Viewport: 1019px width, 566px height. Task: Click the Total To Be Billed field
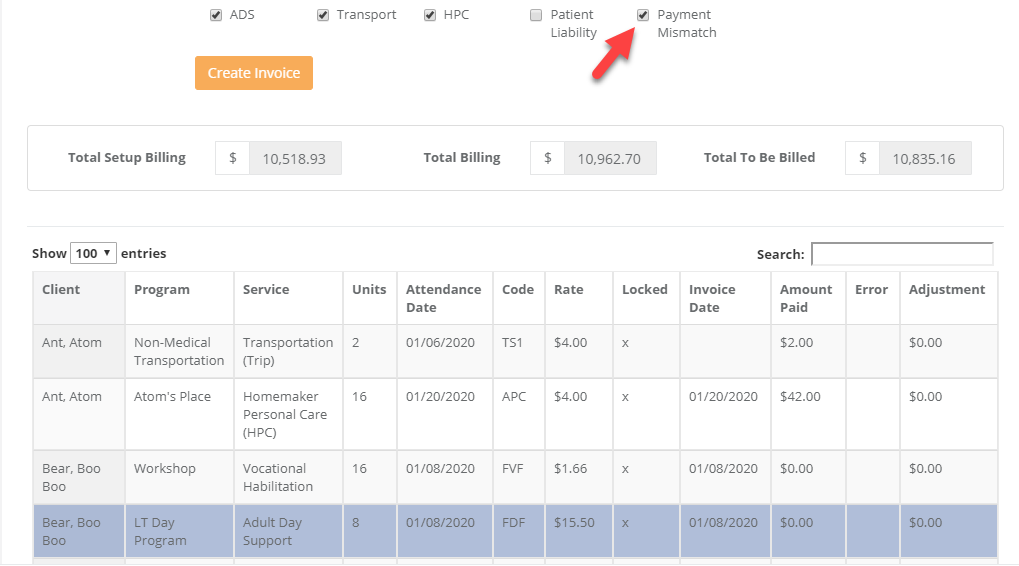924,158
